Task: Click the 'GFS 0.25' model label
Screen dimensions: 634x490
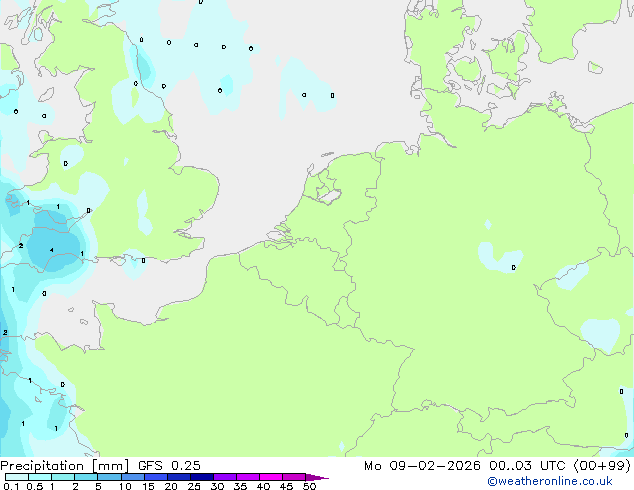Action: [x=169, y=466]
